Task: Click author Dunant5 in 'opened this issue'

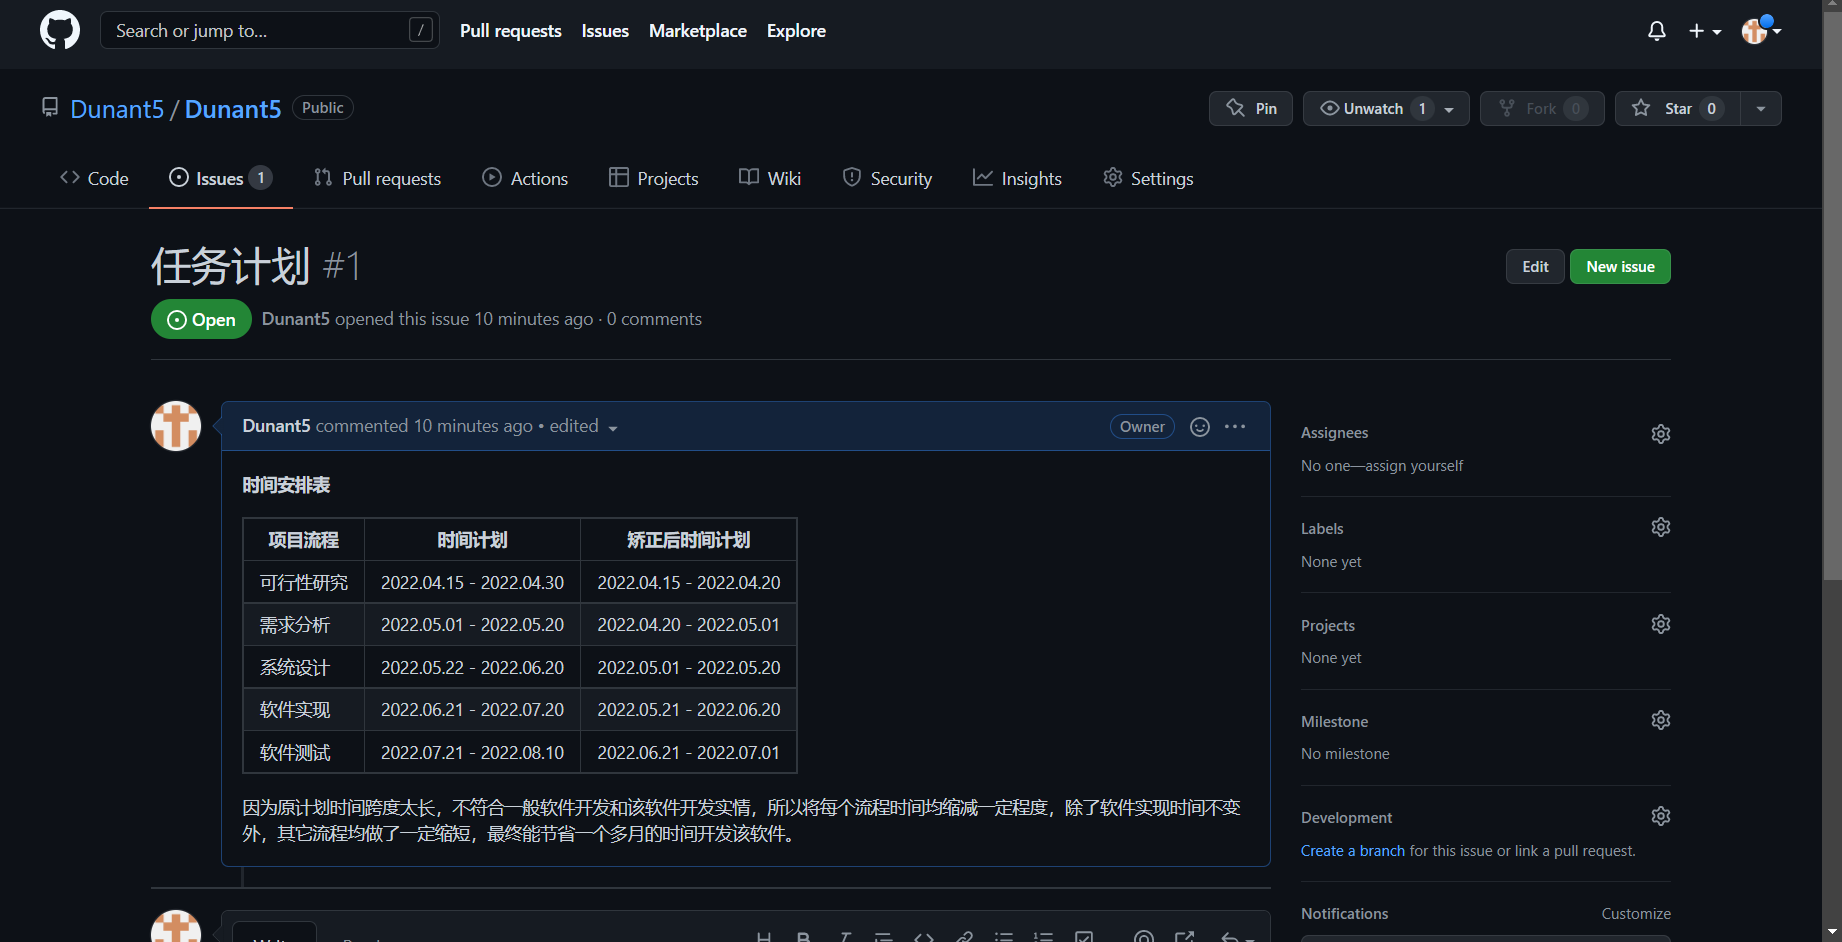Action: point(296,319)
